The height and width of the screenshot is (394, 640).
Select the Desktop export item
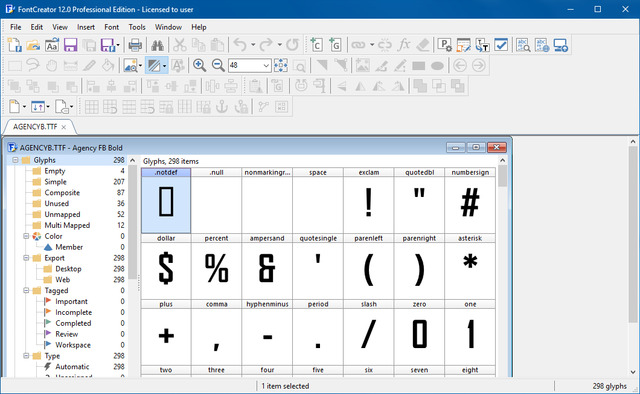69,269
